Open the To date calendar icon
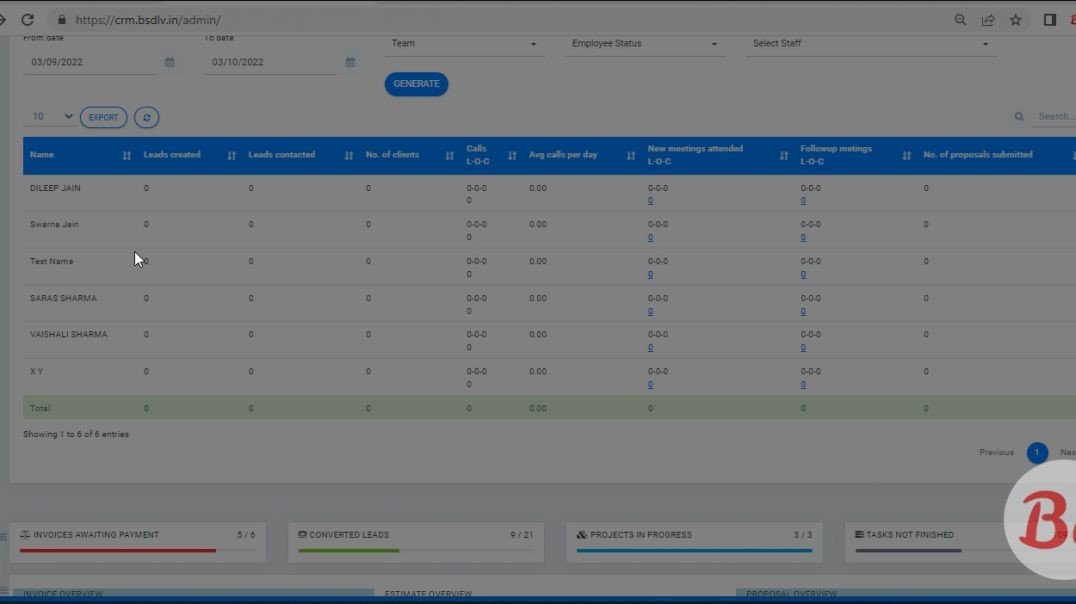The image size is (1076, 604). [349, 61]
